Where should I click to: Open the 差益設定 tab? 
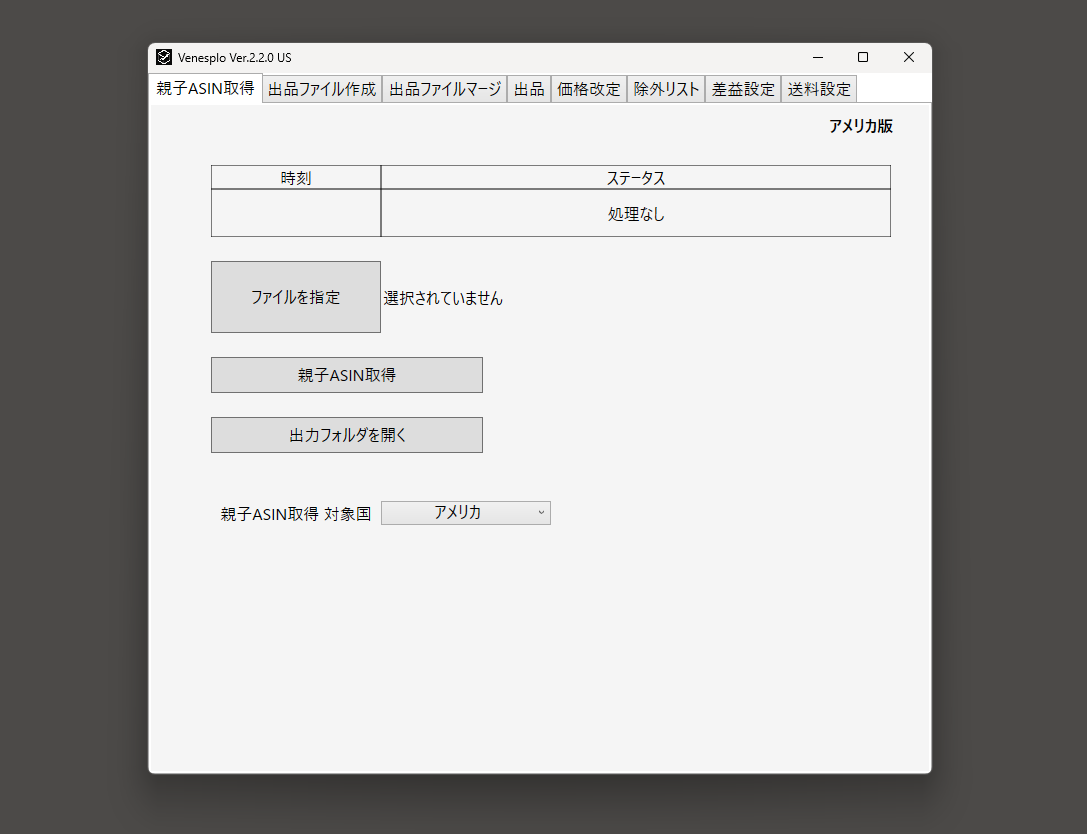743,89
